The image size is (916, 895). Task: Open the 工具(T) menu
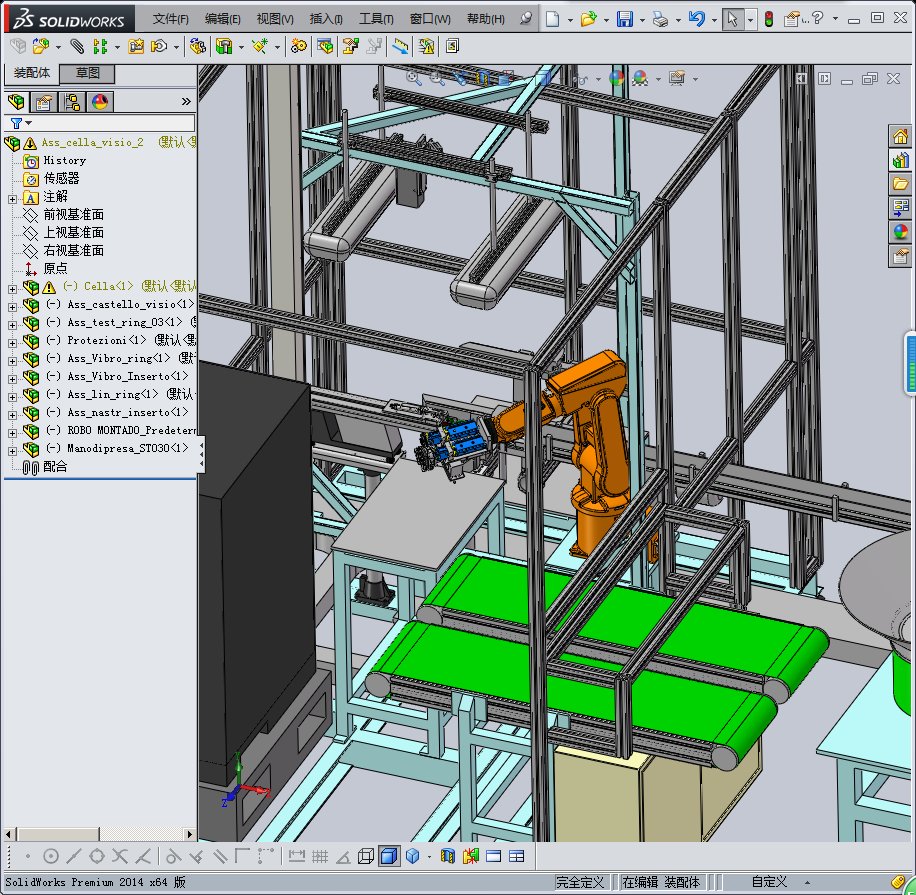coord(376,19)
